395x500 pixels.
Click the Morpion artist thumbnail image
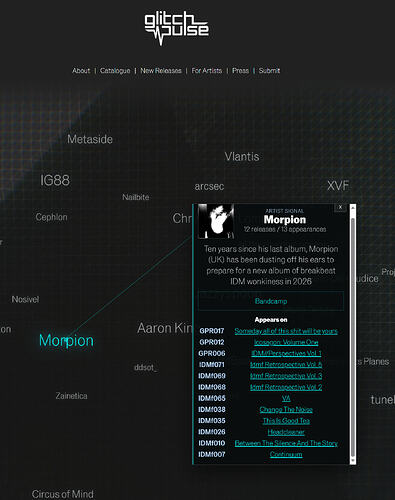click(216, 221)
